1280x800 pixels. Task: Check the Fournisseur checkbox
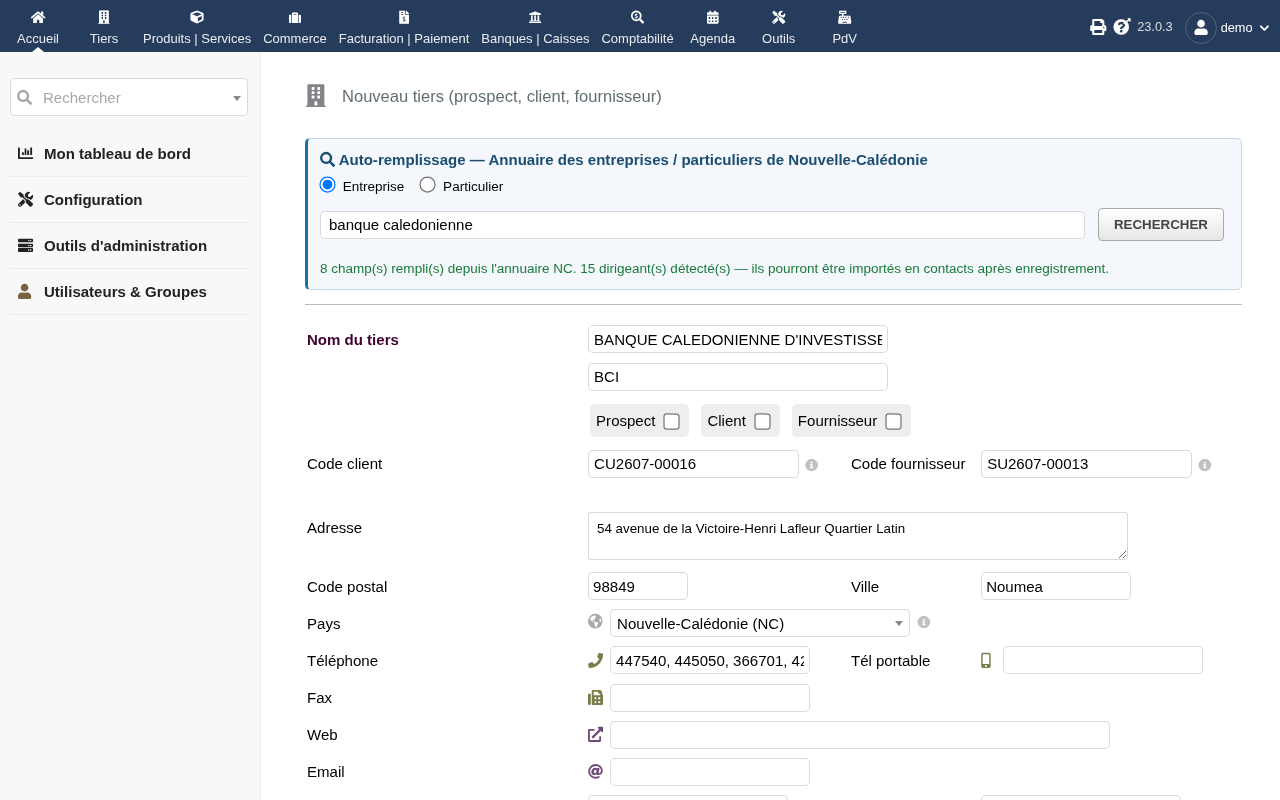pyautogui.click(x=894, y=421)
